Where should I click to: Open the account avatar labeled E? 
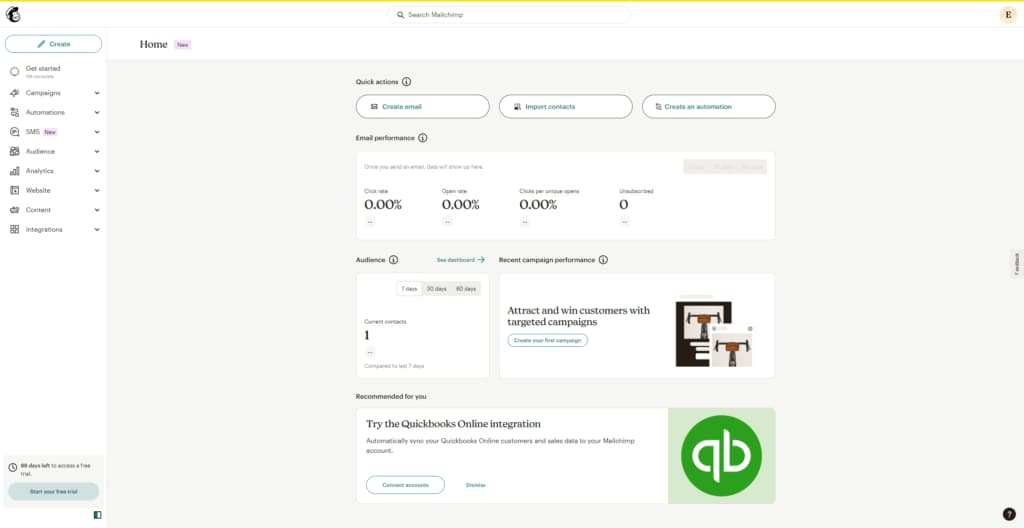coord(1008,14)
